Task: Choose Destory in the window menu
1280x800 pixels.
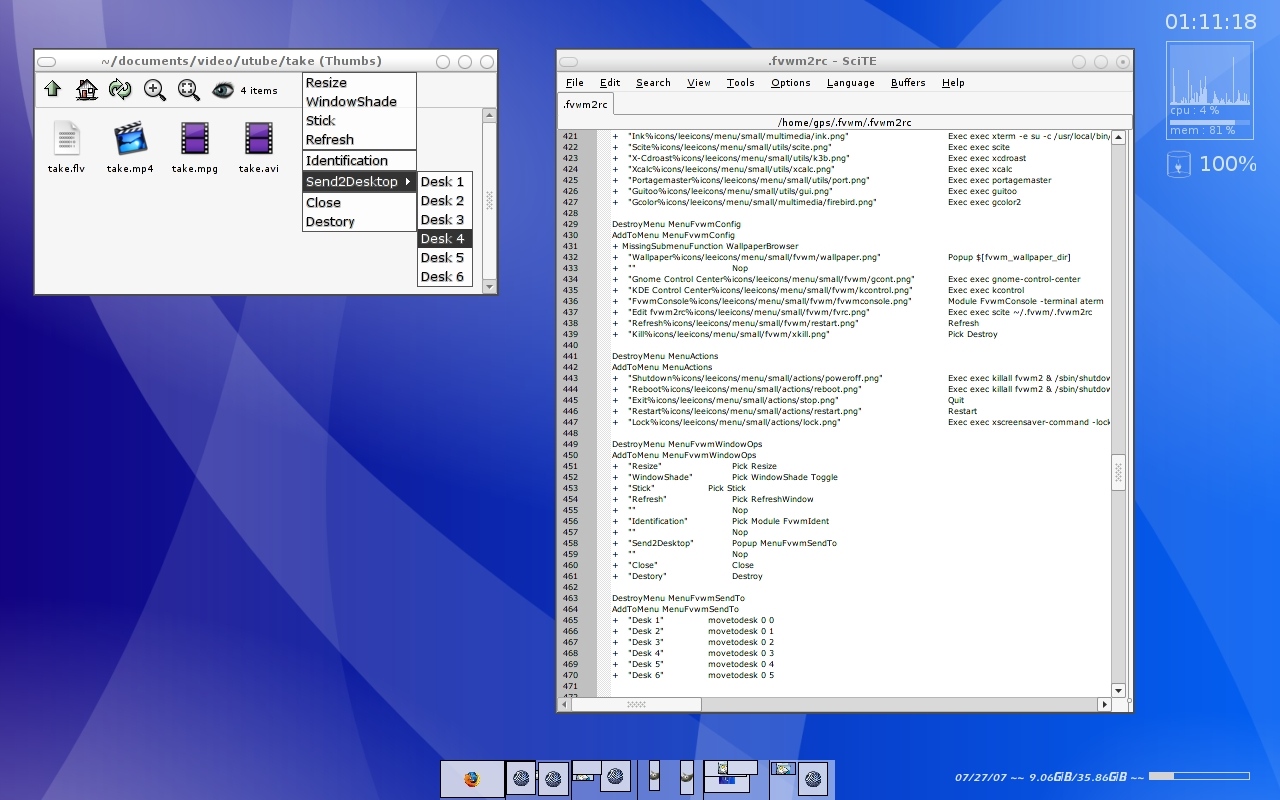Action: (x=359, y=222)
